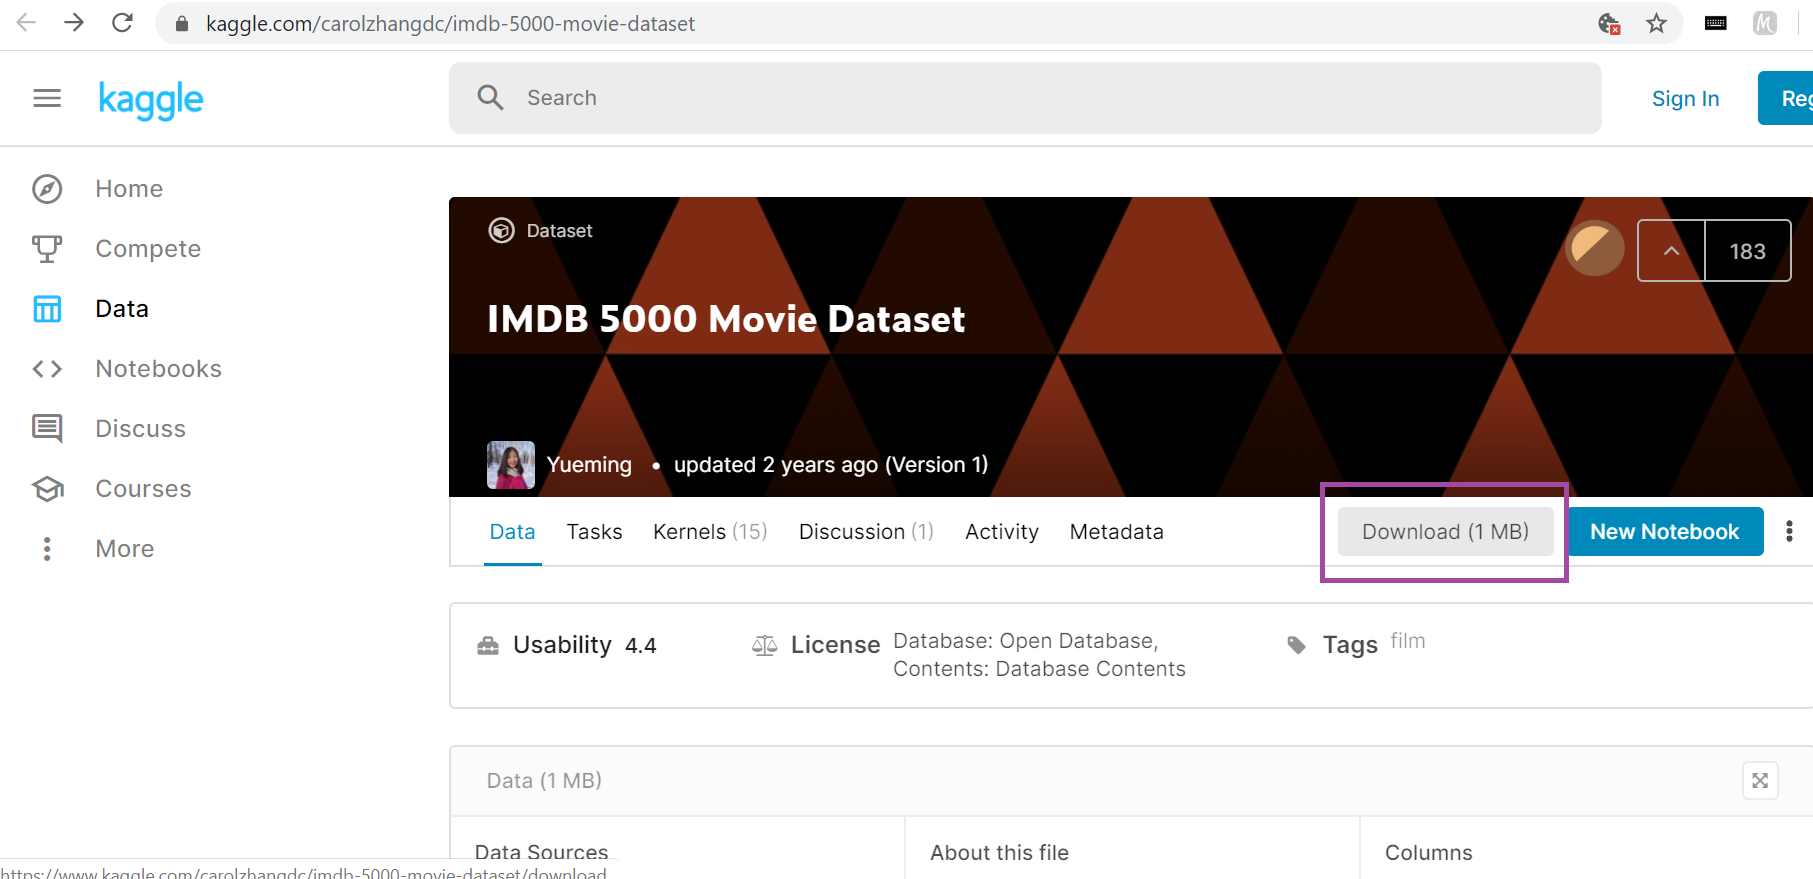The image size is (1813, 879).
Task: Click the Discuss comment icon
Action: click(x=47, y=429)
